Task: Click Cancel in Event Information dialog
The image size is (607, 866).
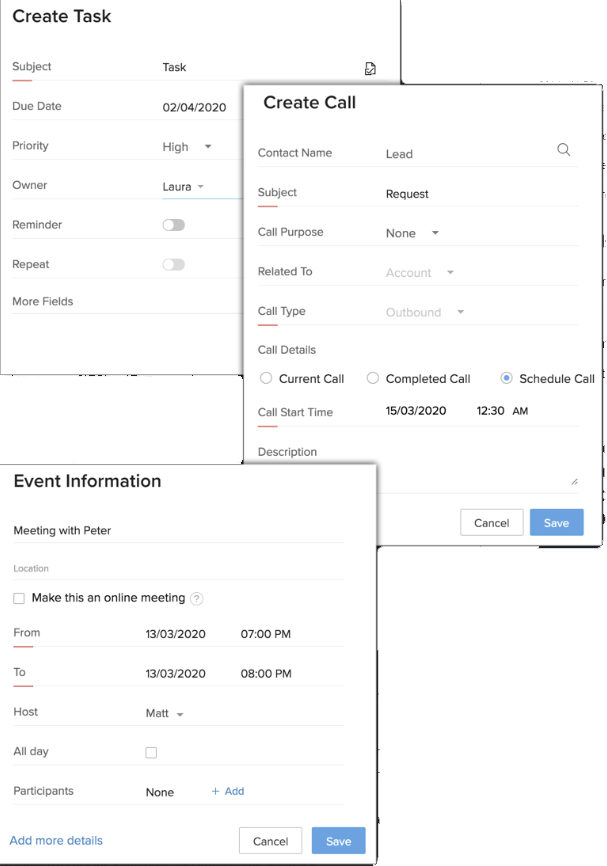Action: (270, 841)
